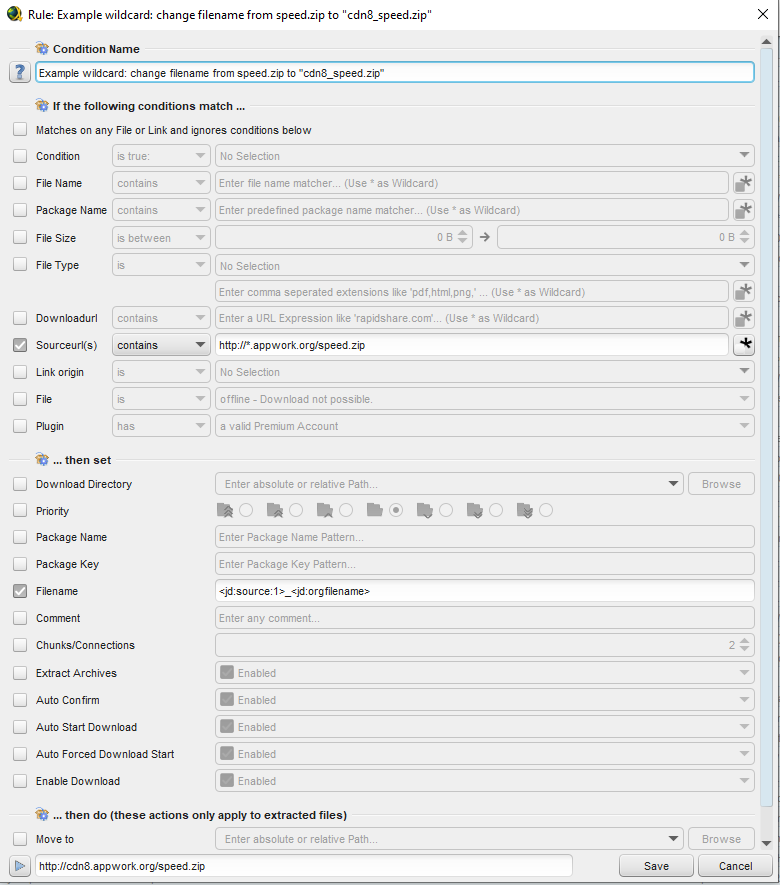Click the help question mark icon

click(19, 73)
